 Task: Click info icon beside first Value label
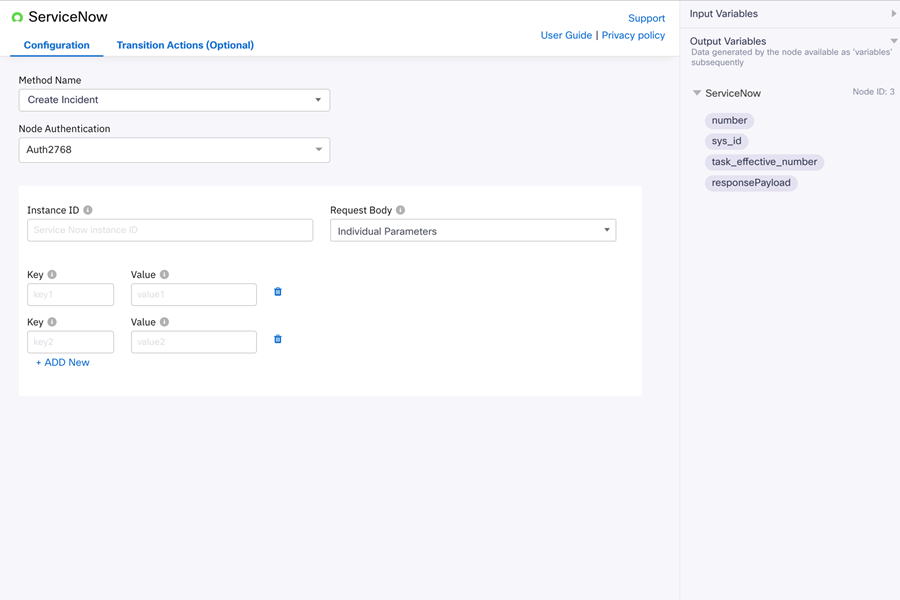[164, 274]
